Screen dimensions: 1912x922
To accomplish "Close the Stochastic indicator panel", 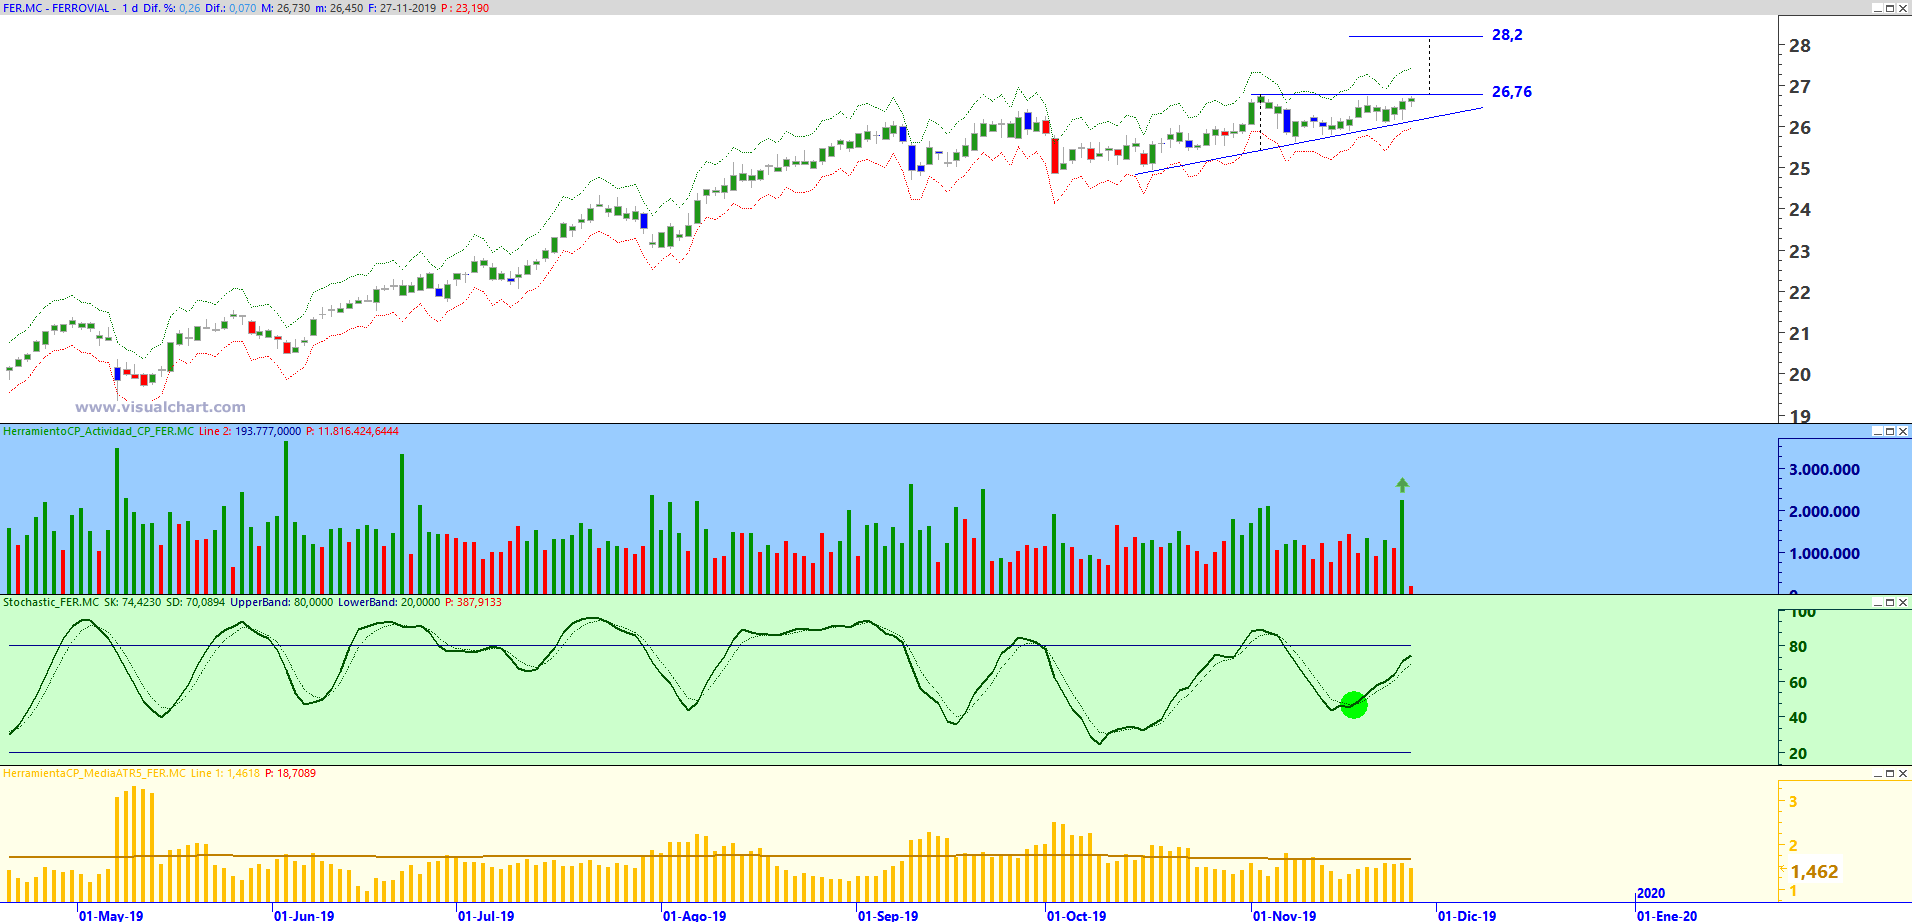I will (1902, 602).
